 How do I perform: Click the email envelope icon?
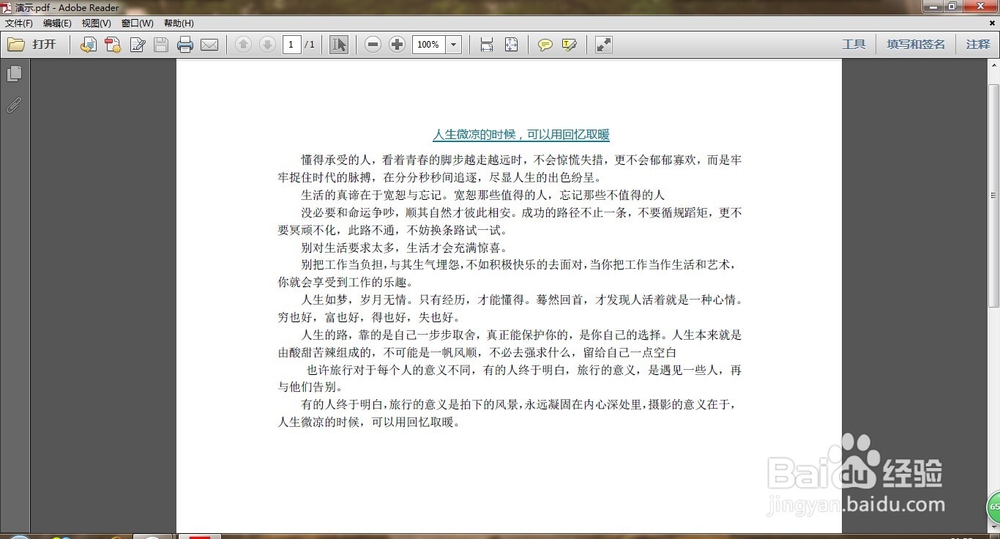(209, 45)
